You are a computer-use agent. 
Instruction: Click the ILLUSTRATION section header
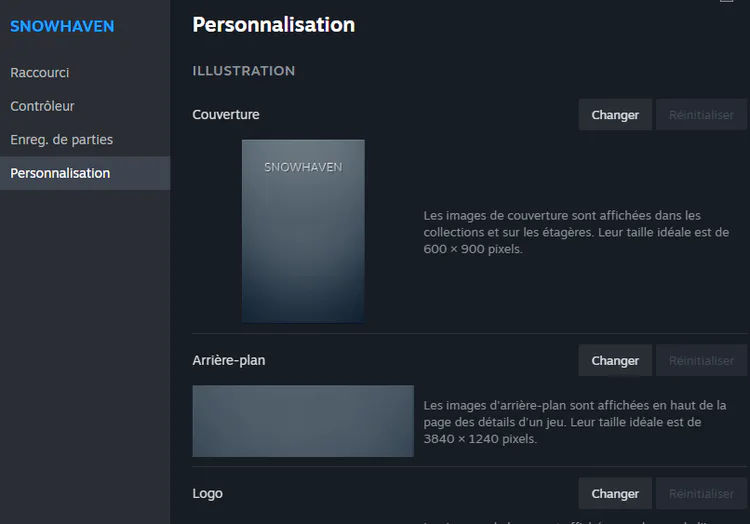pos(243,71)
